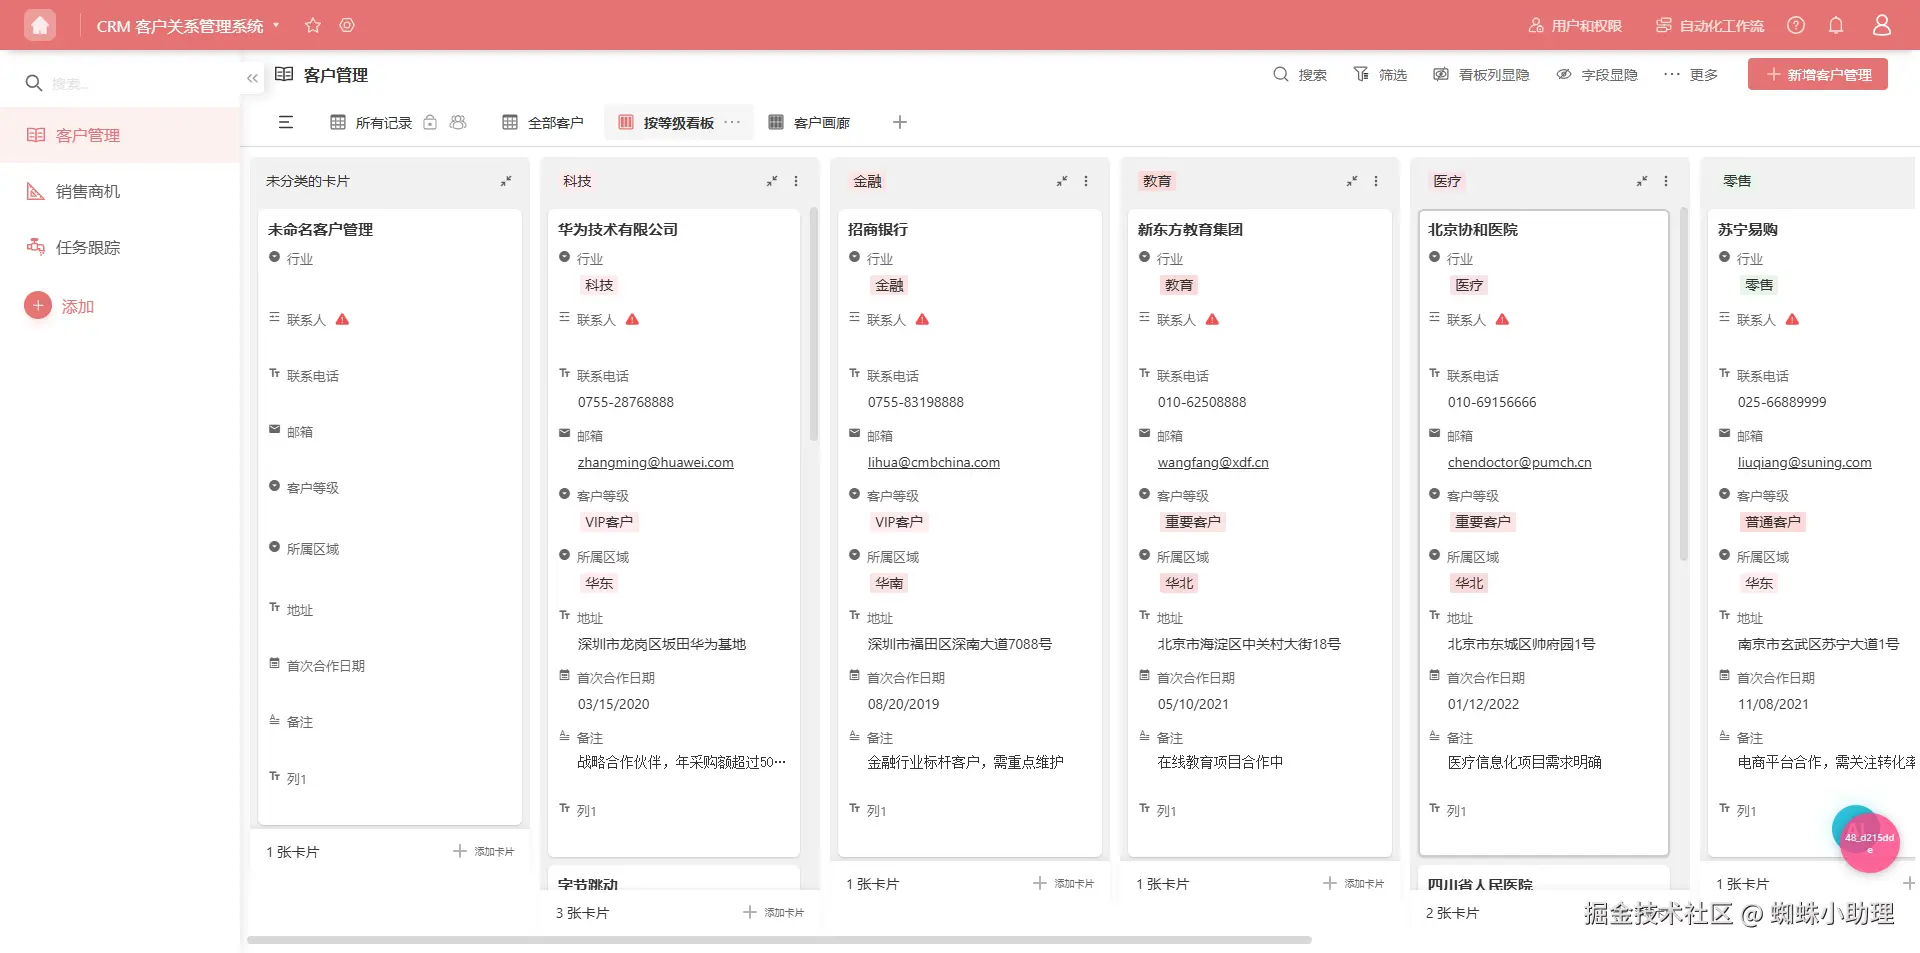Switch to 客户画廊 view tab
Image resolution: width=1920 pixels, height=953 pixels.
[x=809, y=122]
